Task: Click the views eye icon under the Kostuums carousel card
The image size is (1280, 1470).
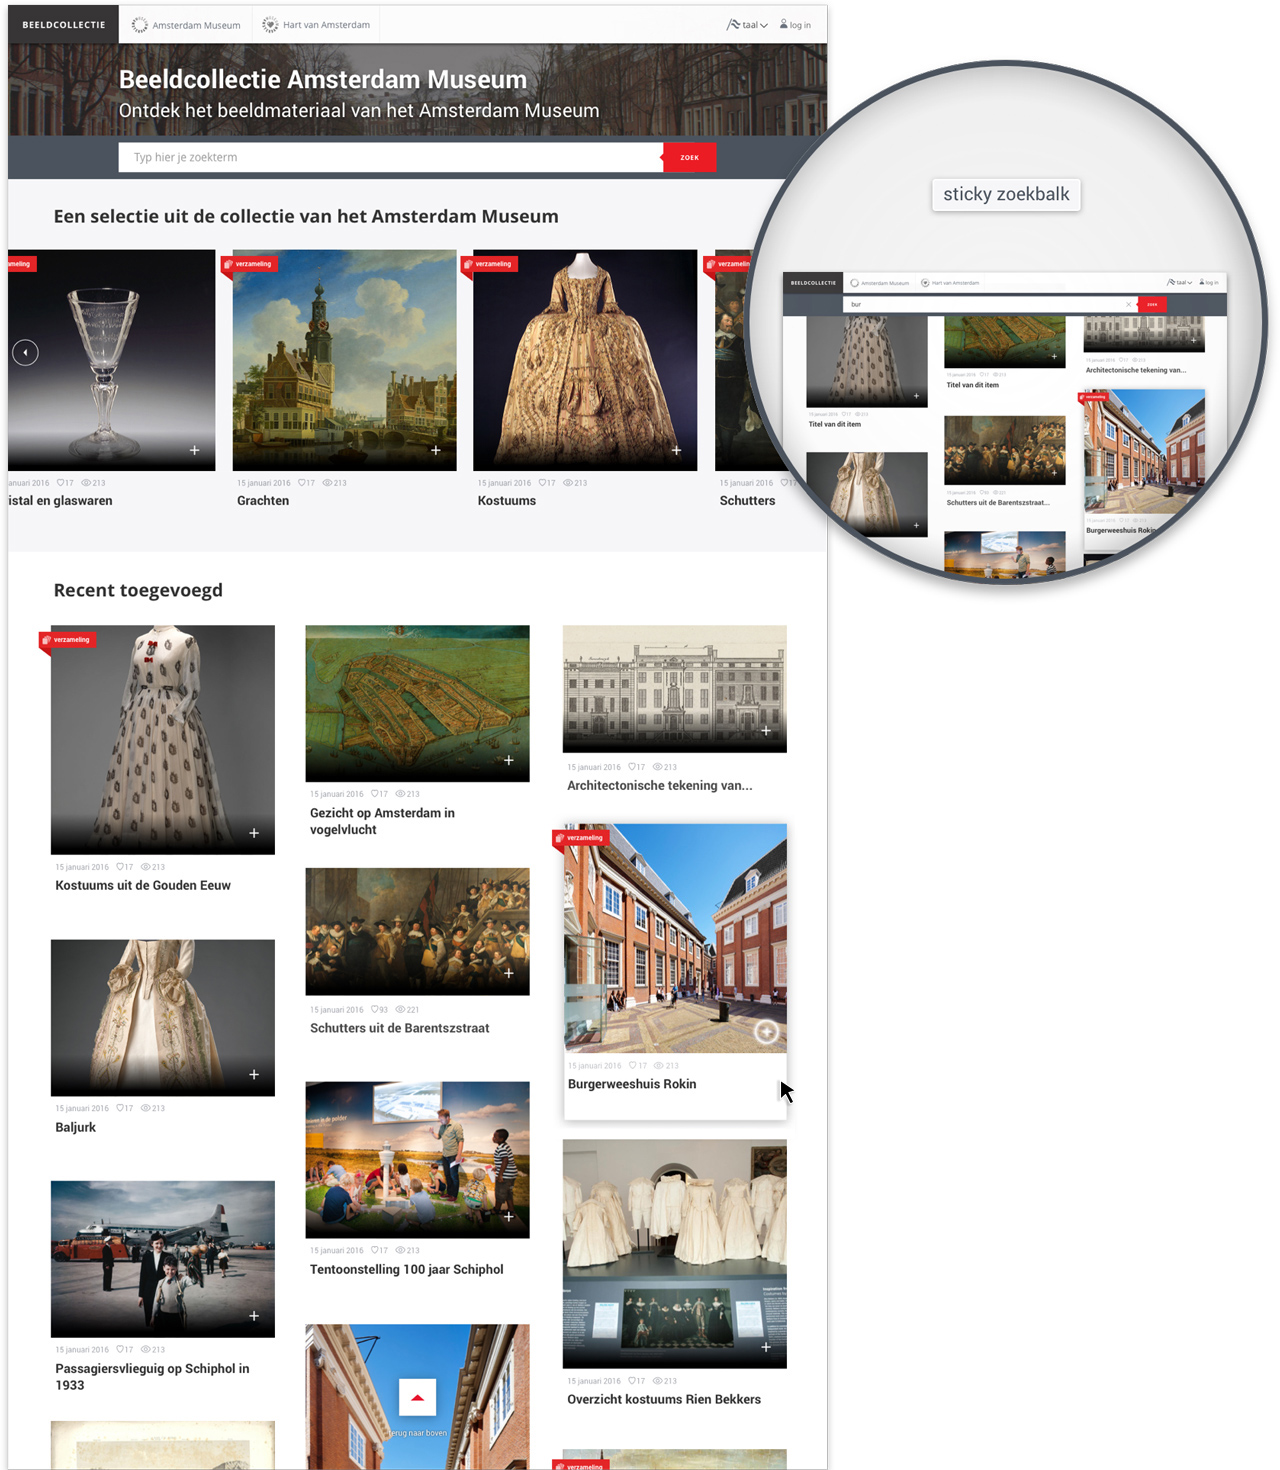Action: (x=567, y=483)
